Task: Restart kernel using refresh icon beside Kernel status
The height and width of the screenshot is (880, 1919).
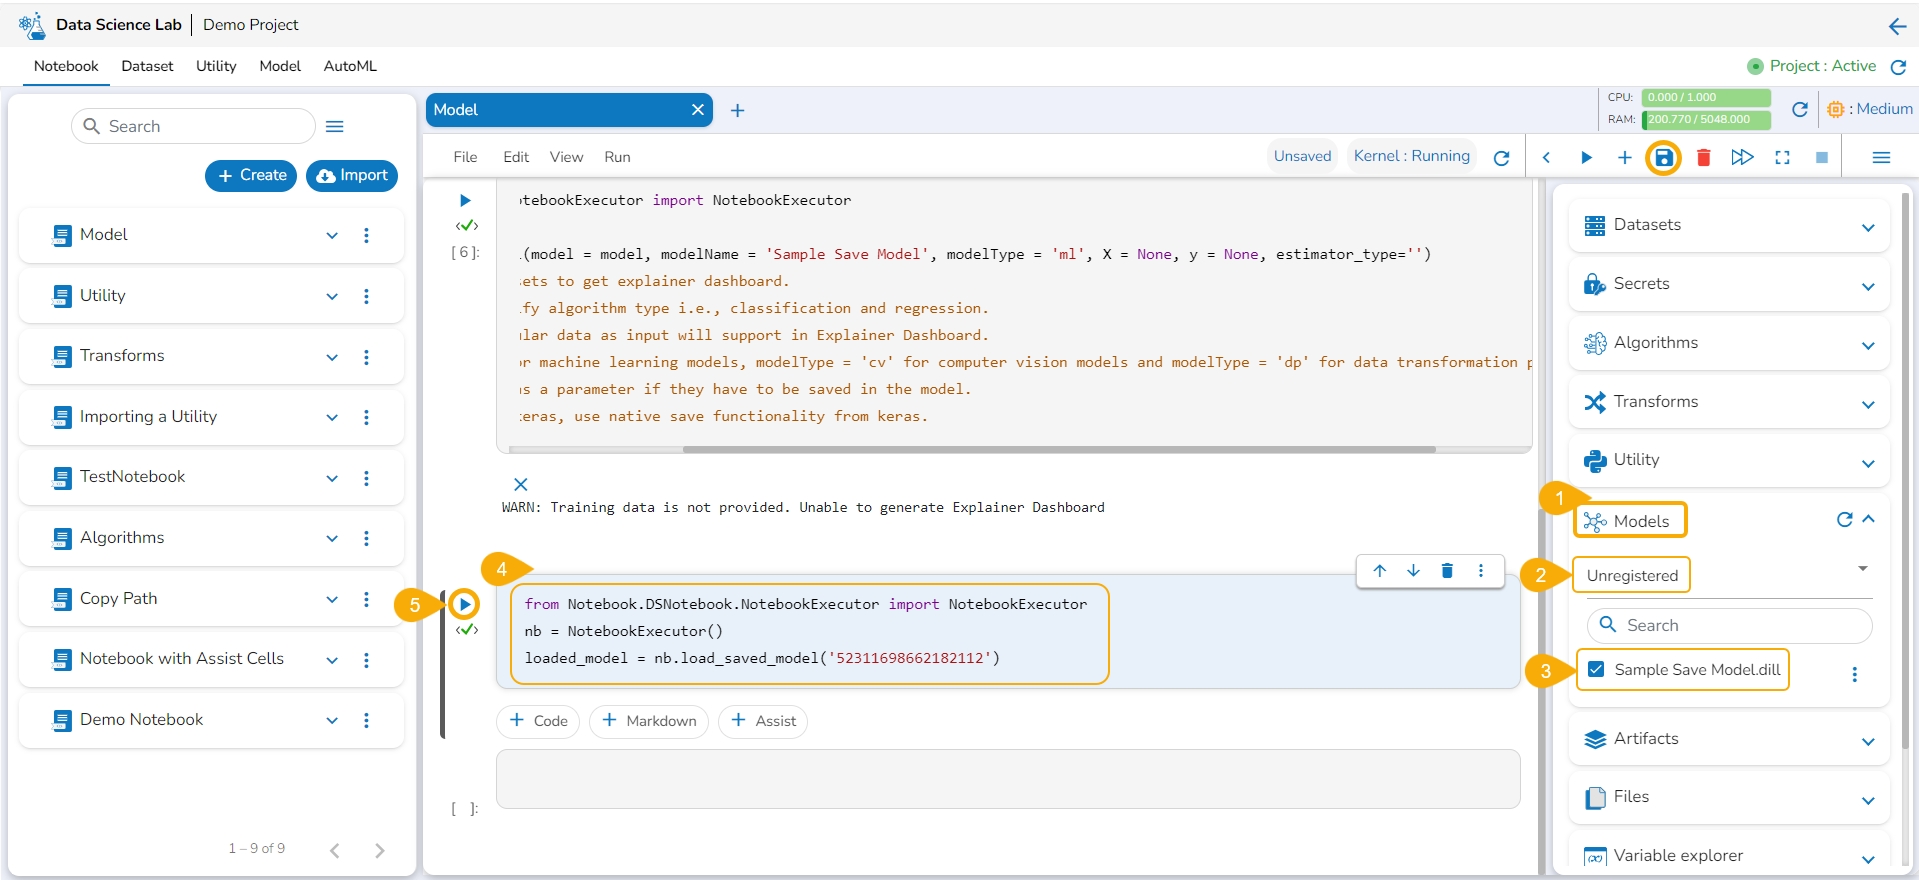Action: pyautogui.click(x=1501, y=158)
